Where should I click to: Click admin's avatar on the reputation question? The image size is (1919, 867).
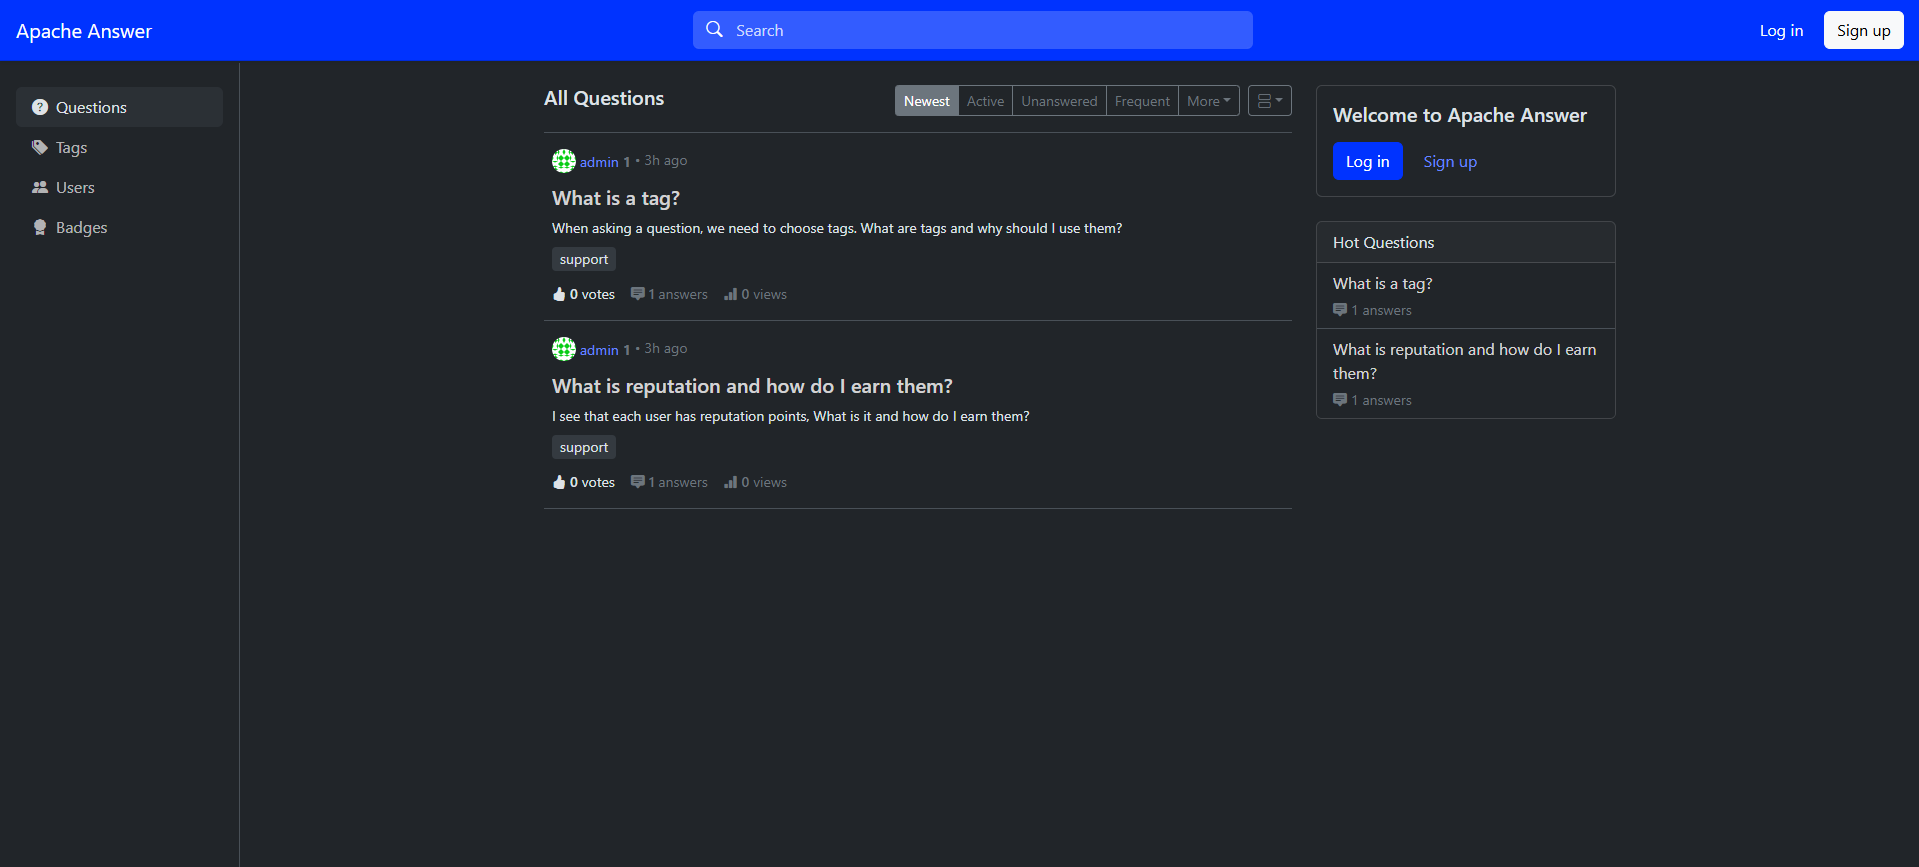tap(564, 349)
